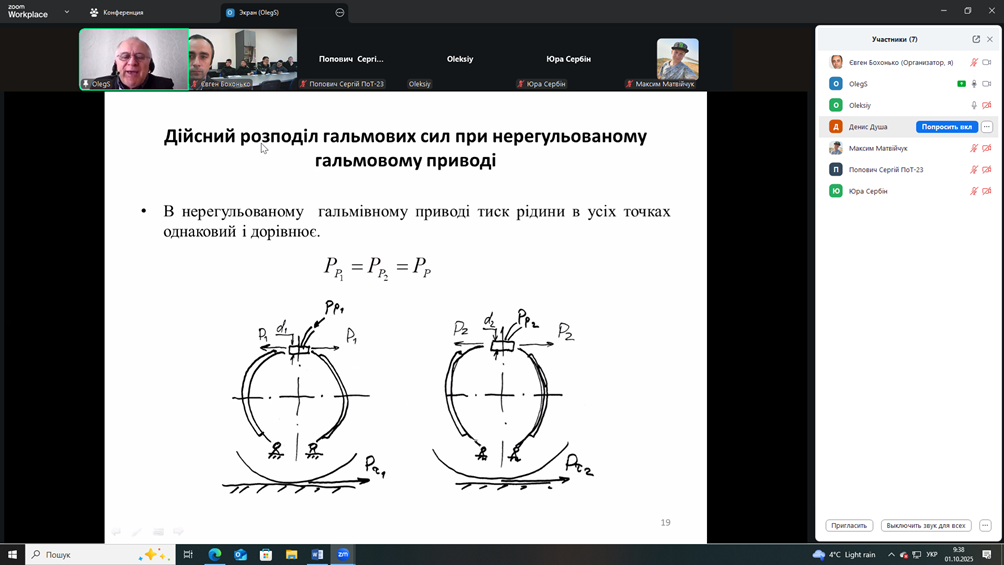Open the more options menu beside mute-all button

pyautogui.click(x=985, y=525)
